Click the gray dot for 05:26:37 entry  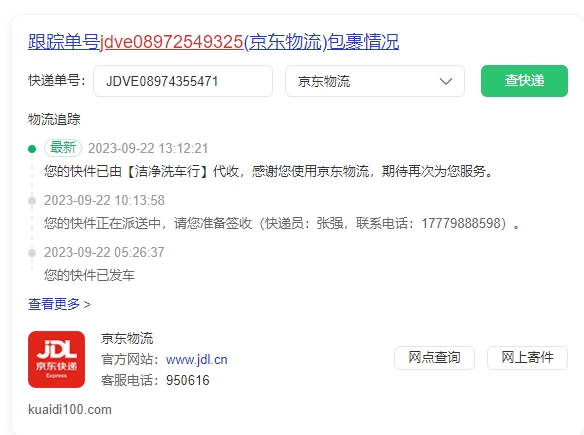[x=32, y=253]
